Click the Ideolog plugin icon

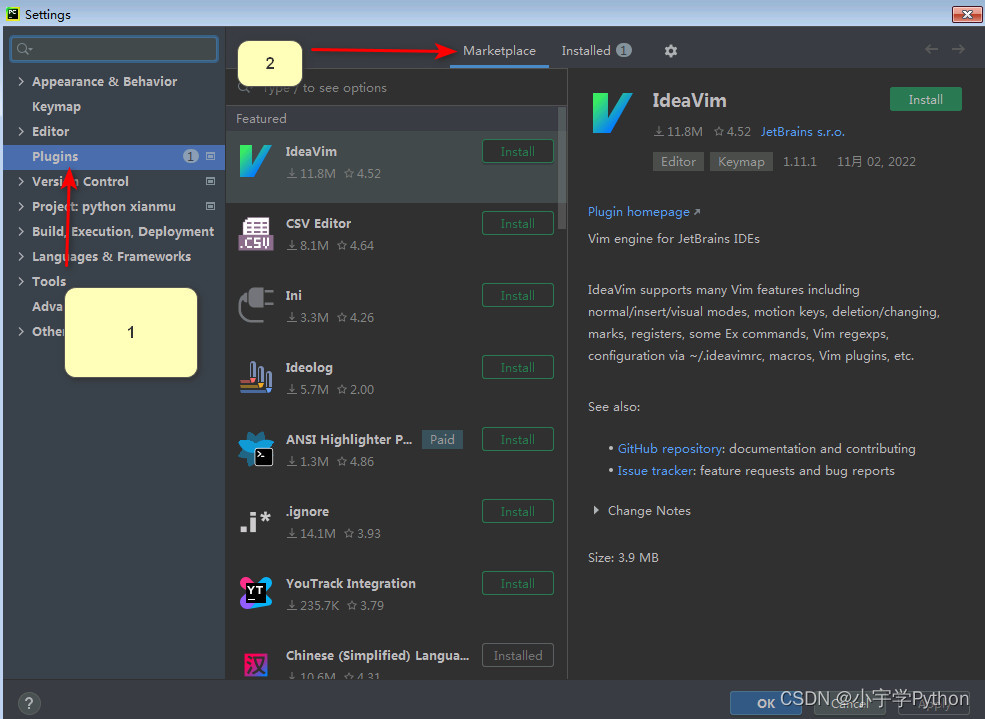pos(256,377)
